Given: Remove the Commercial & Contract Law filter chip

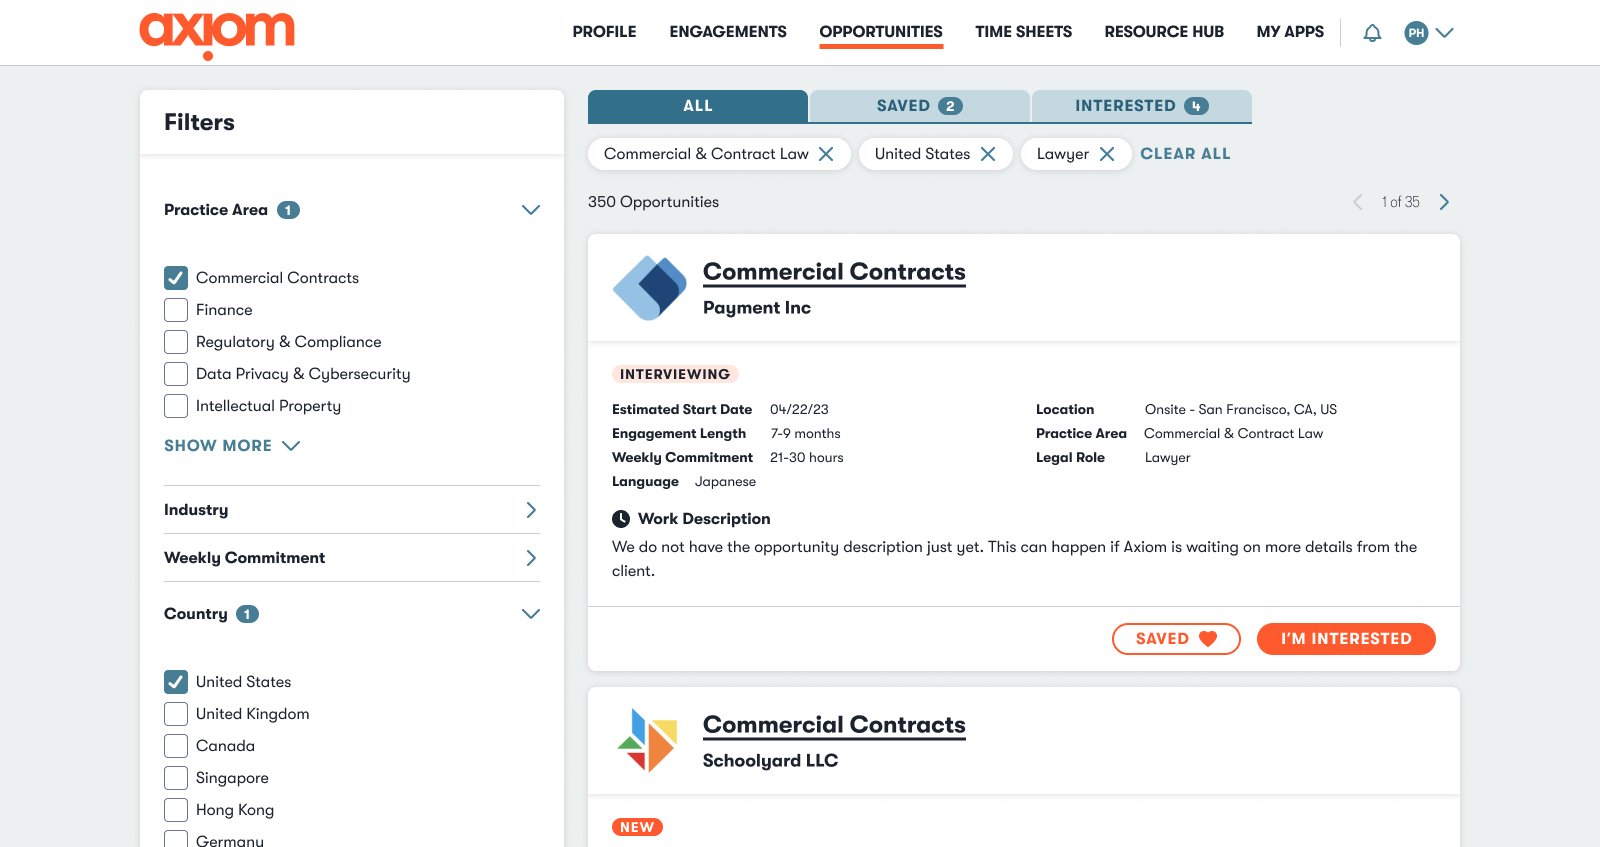Looking at the screenshot, I should point(826,154).
